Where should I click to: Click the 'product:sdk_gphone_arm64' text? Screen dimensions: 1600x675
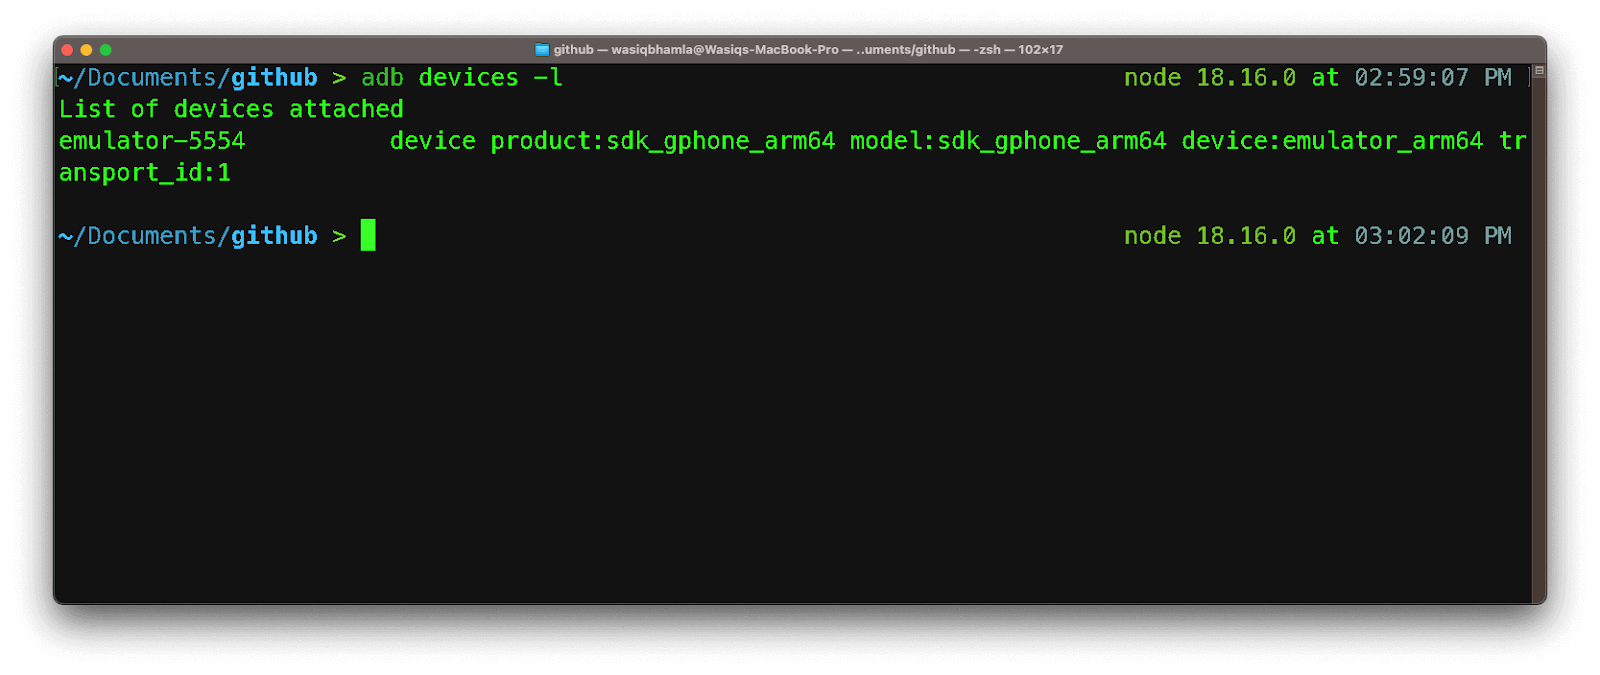[x=662, y=141]
